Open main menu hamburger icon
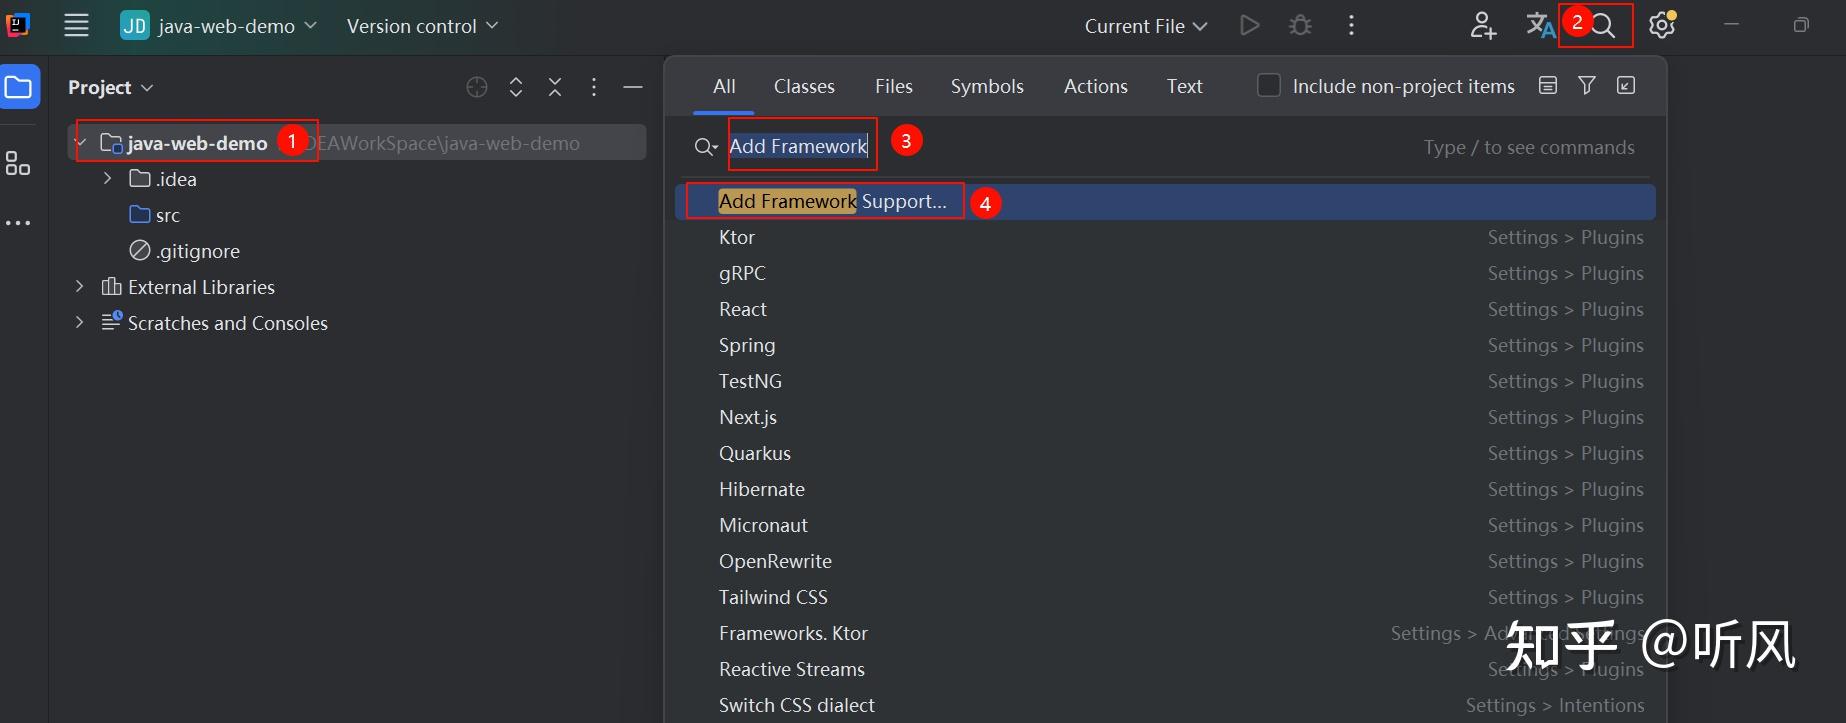Image resolution: width=1846 pixels, height=723 pixels. pos(76,26)
